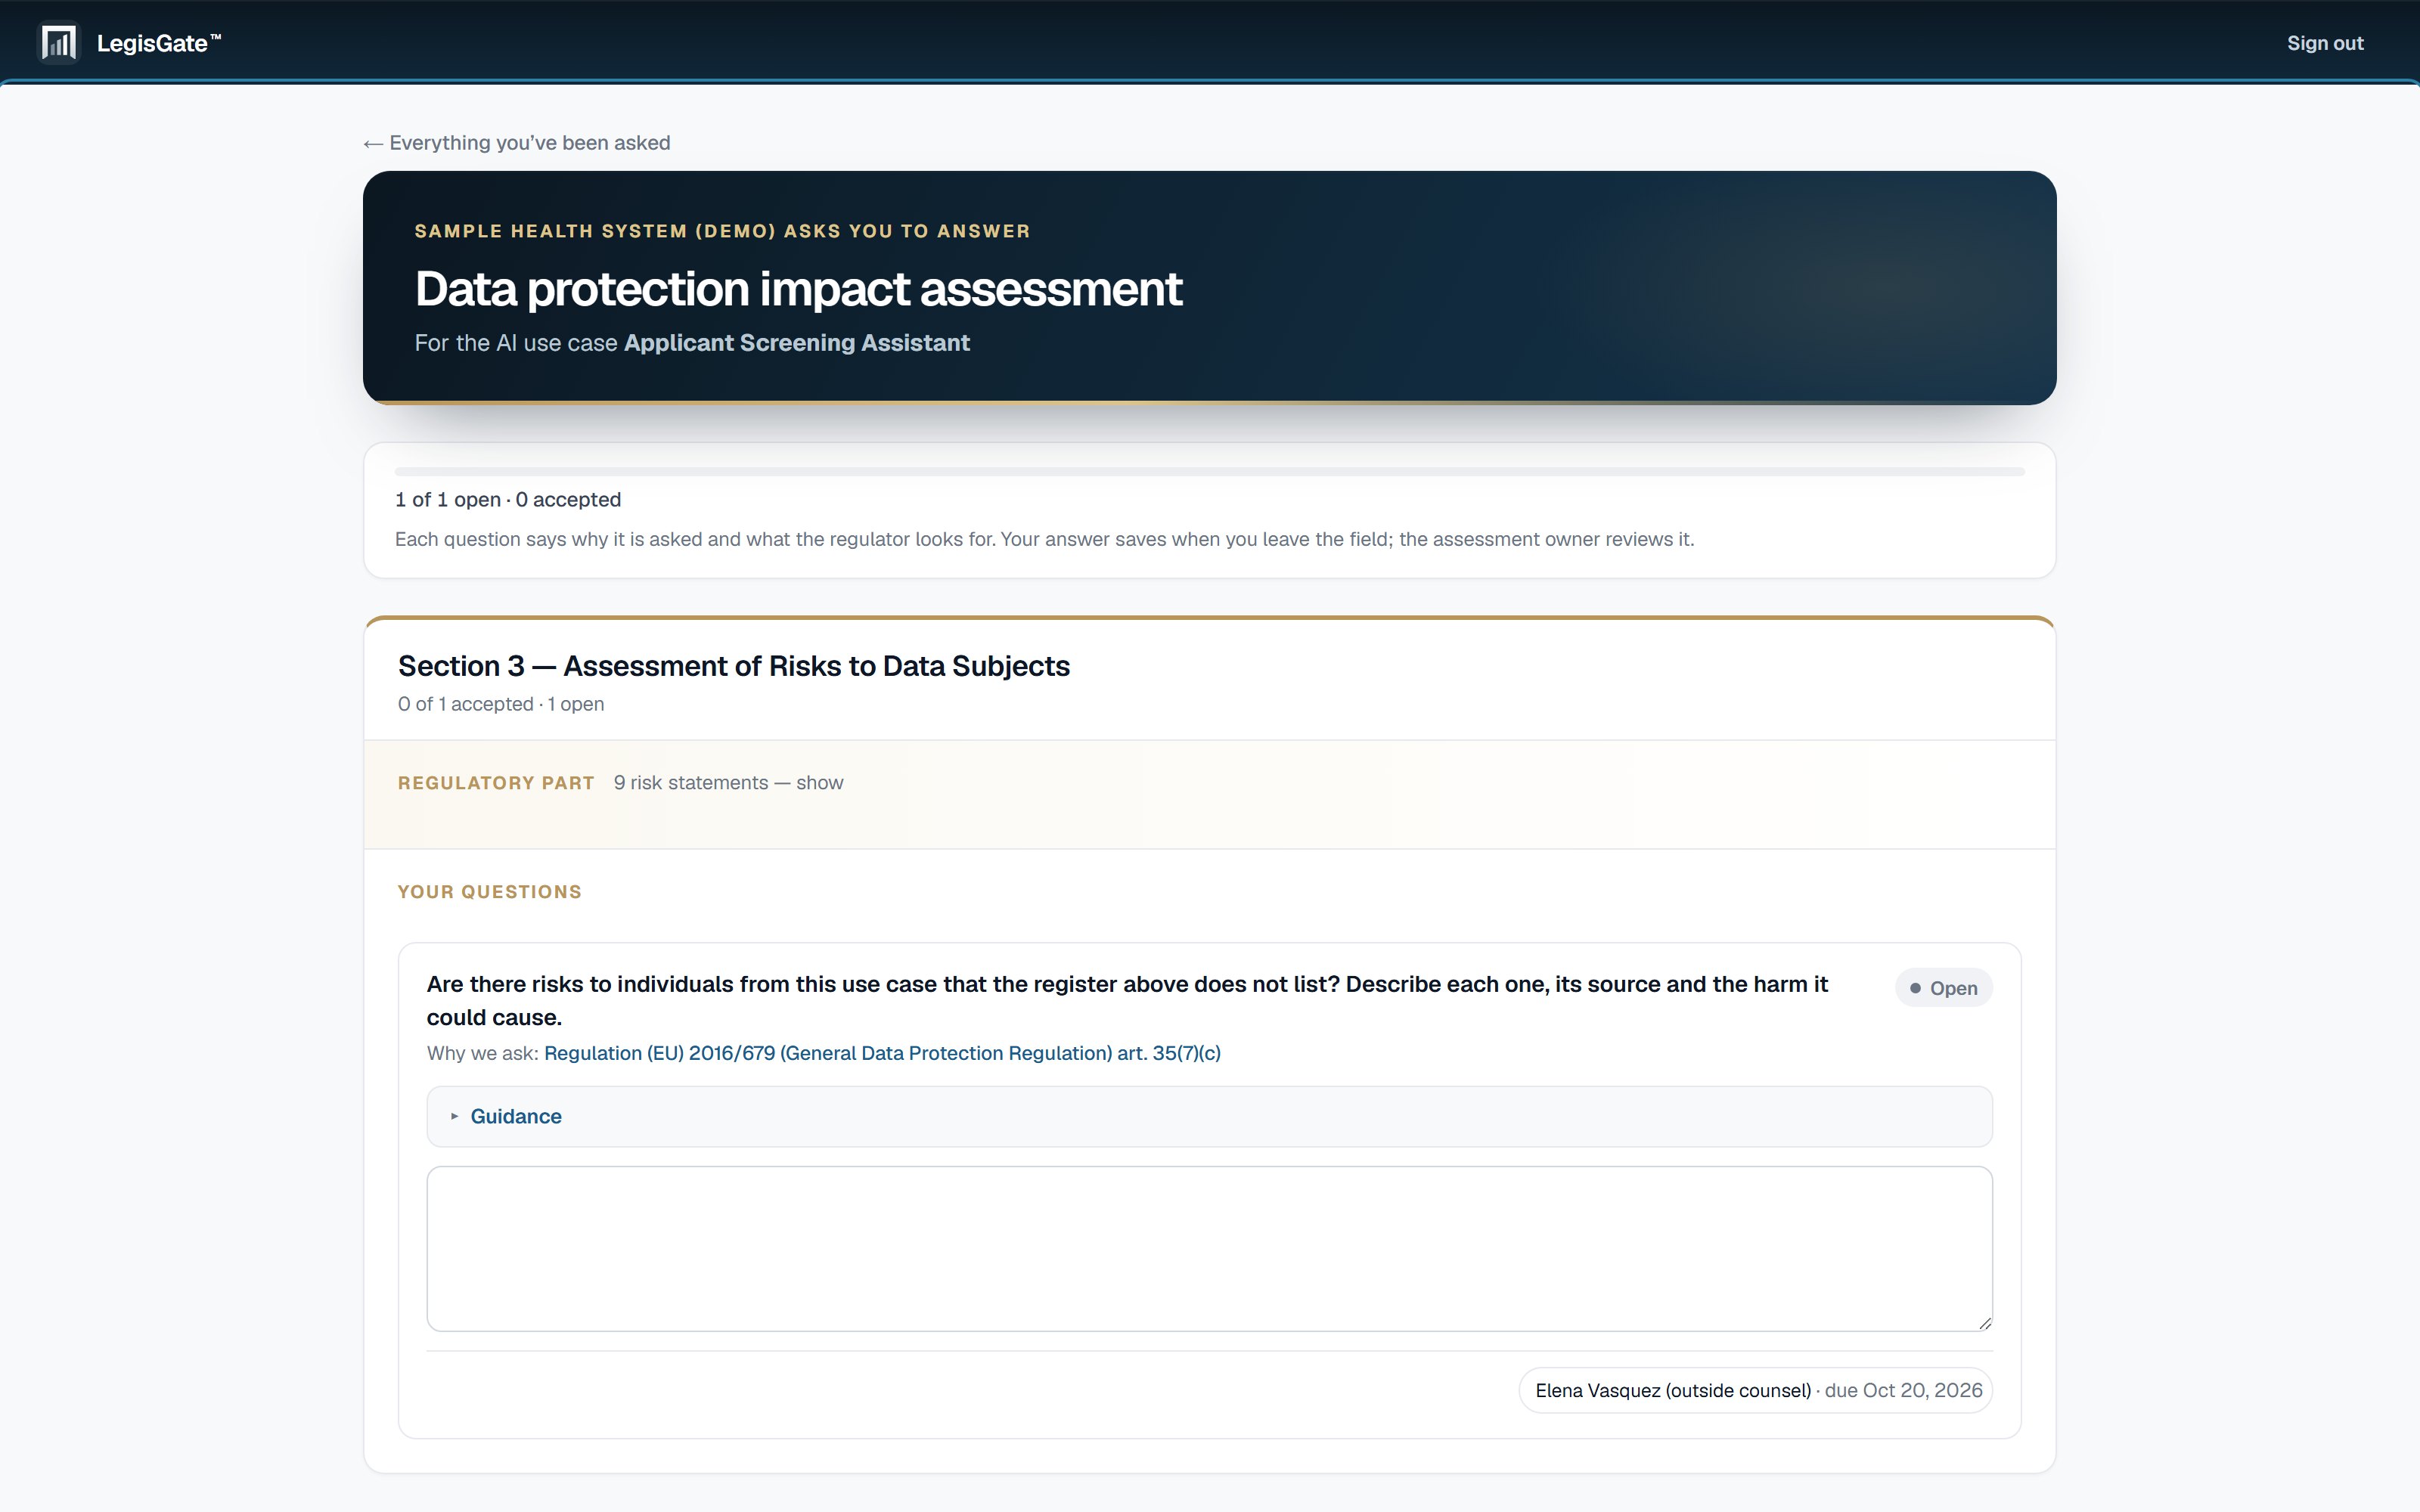Click the Sample Health System (Demo) header line

tap(722, 231)
